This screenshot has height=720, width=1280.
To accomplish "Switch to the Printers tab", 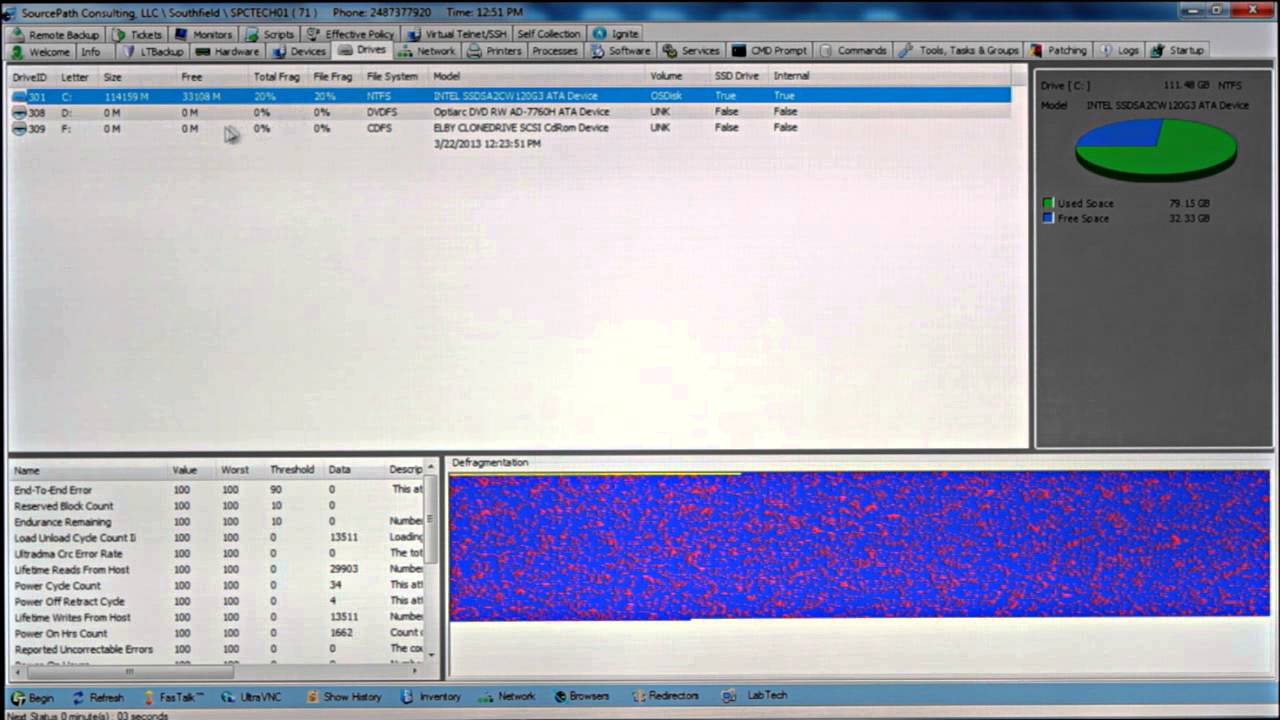I will (x=495, y=51).
